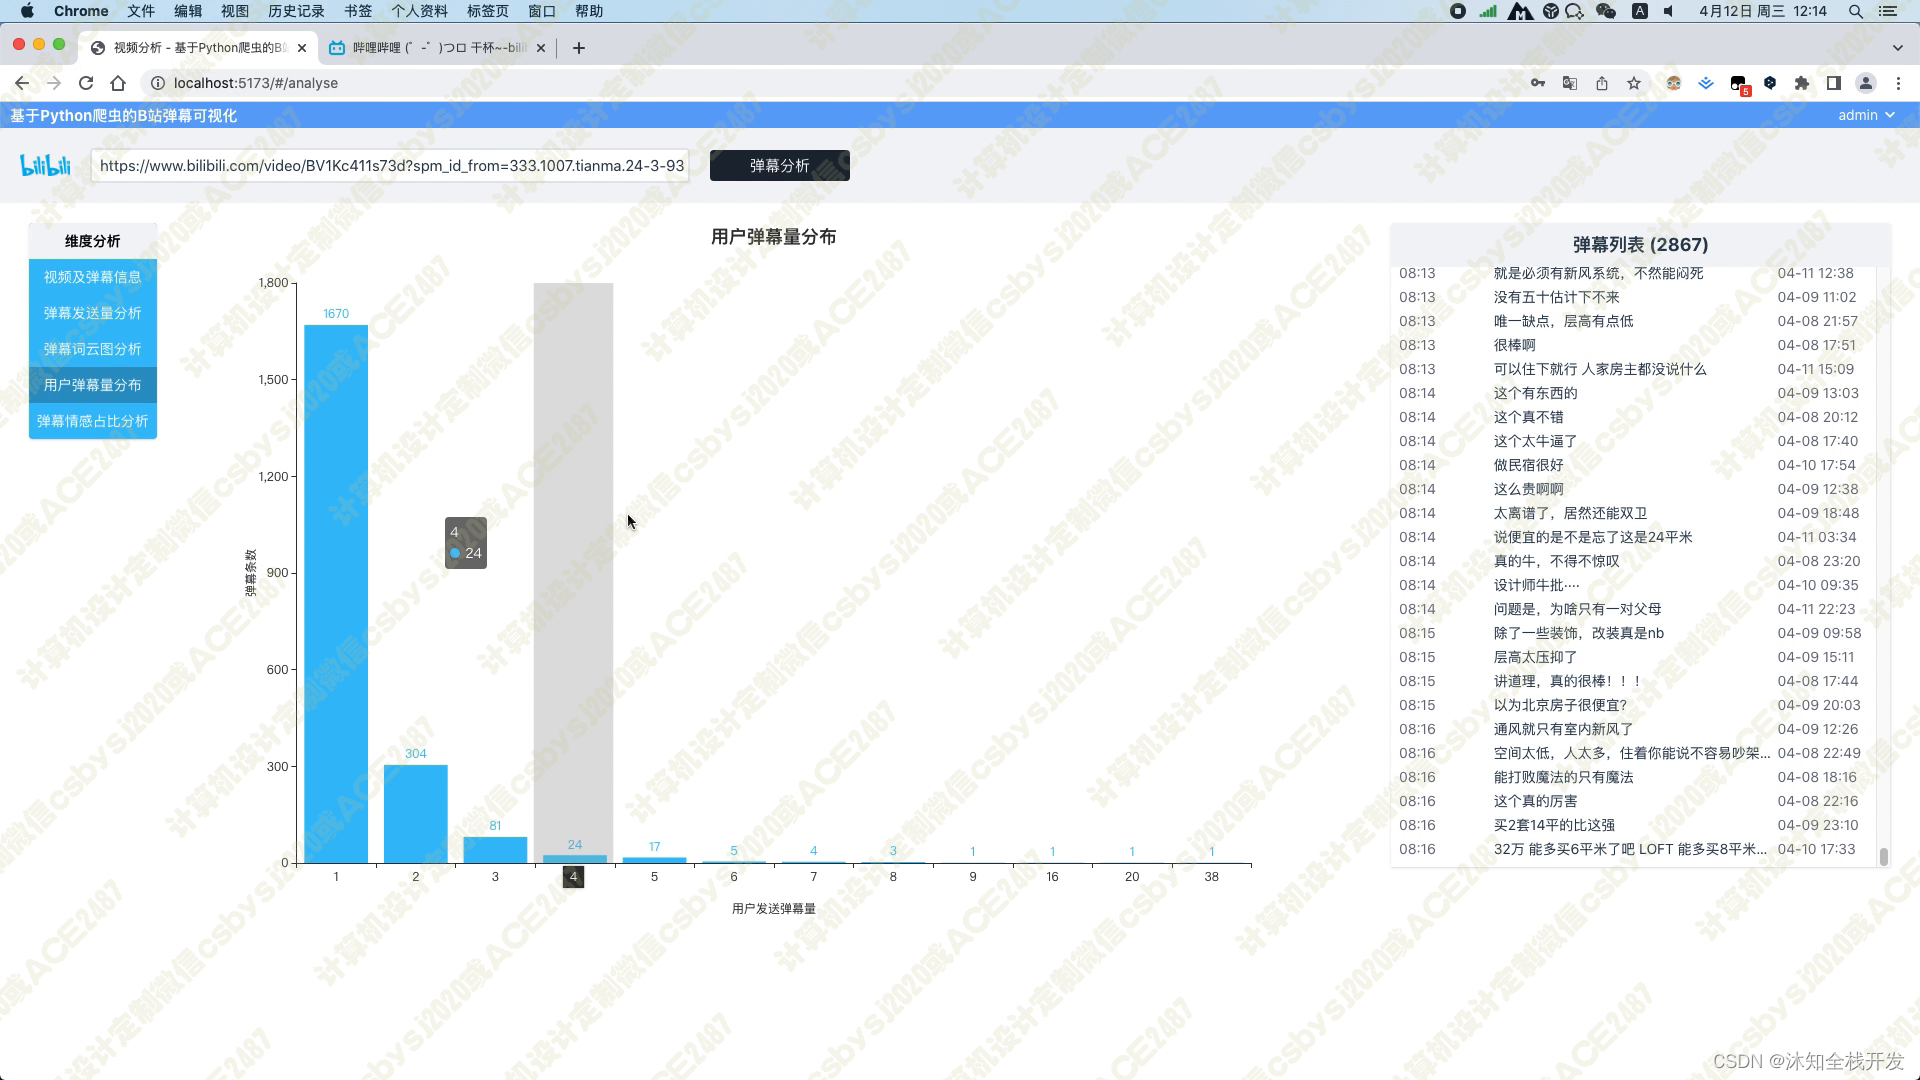Open the Chrome profile avatar icon
The image size is (1920, 1080).
tap(1866, 83)
